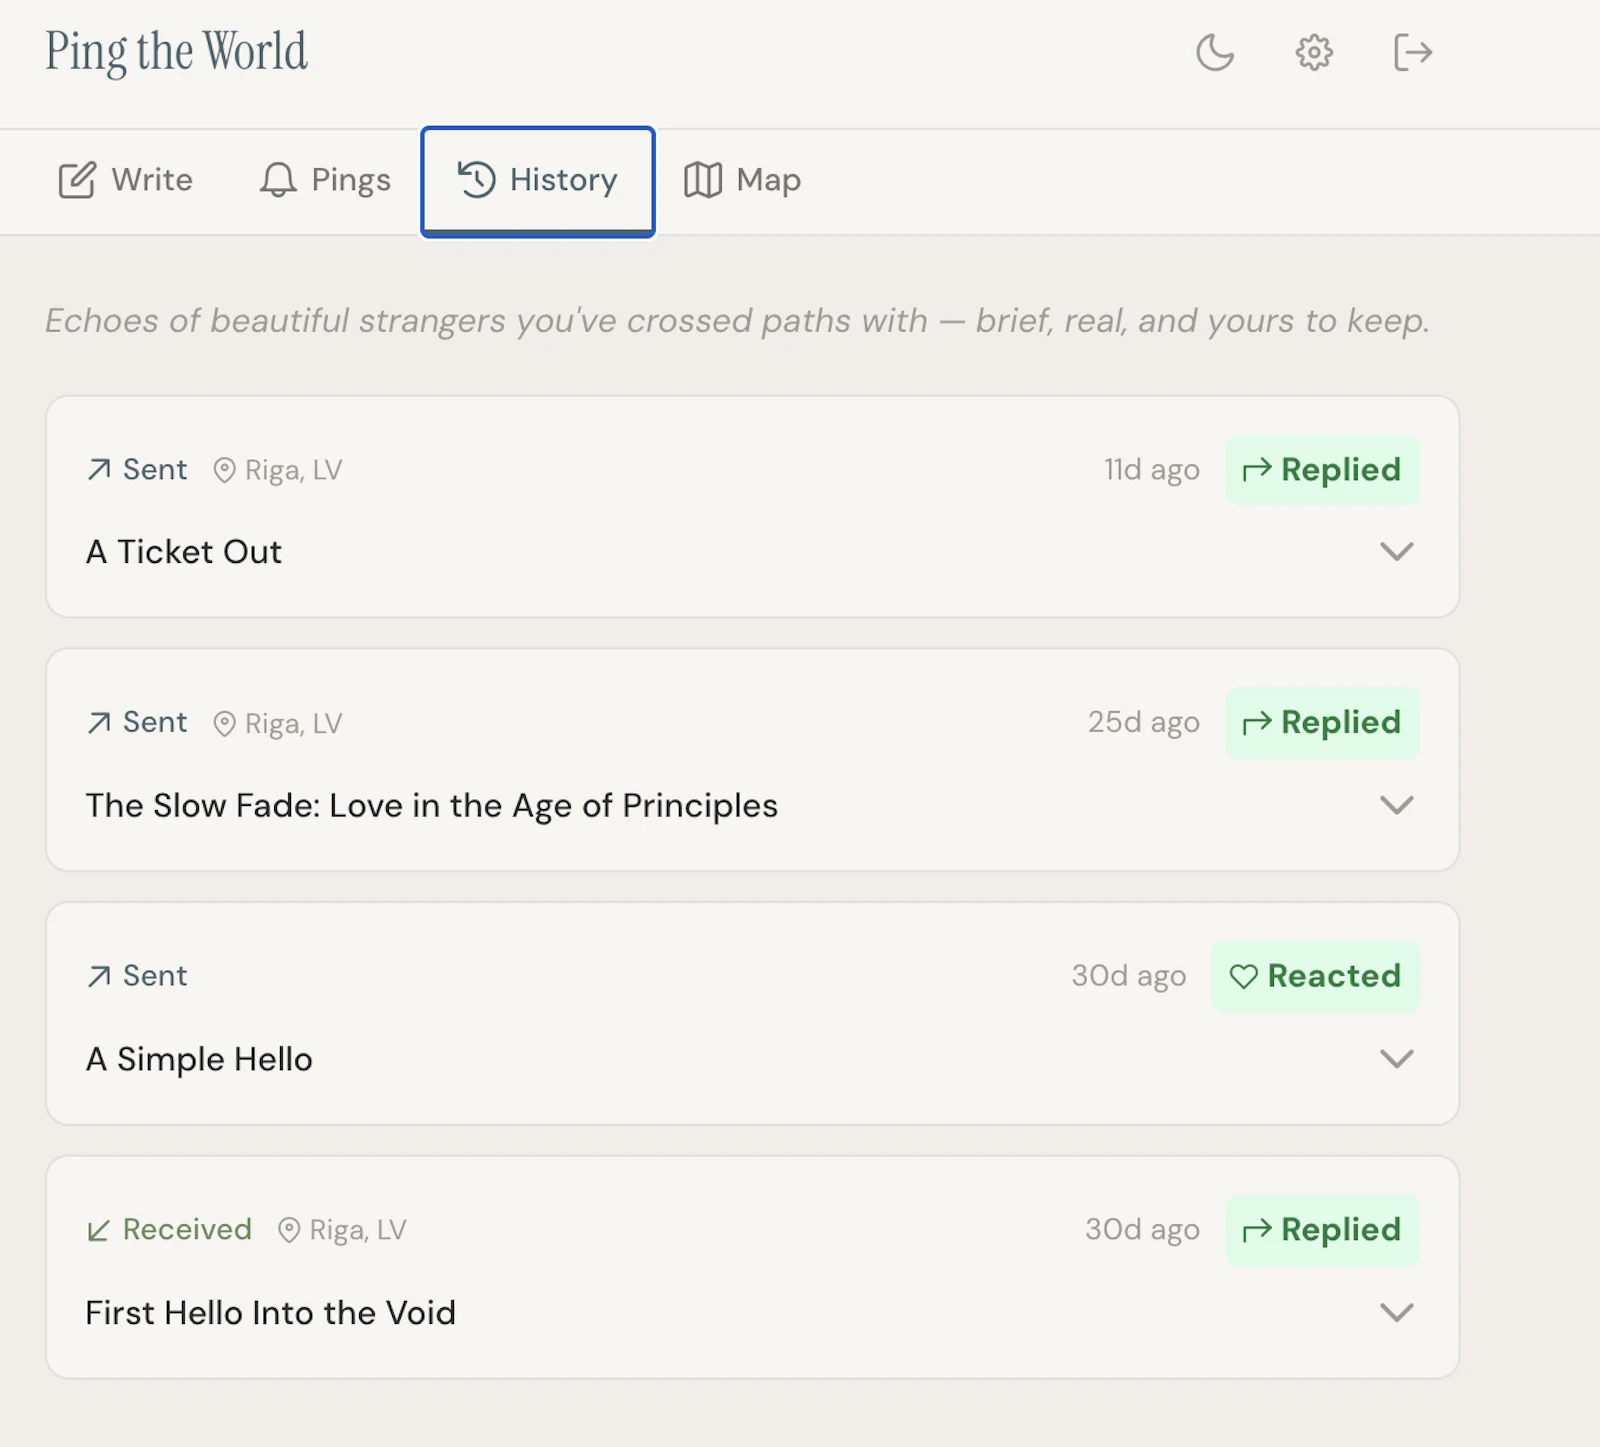Viewport: 1600px width, 1447px height.
Task: Click Received arrow icon on First Hello card
Action: pos(99,1230)
